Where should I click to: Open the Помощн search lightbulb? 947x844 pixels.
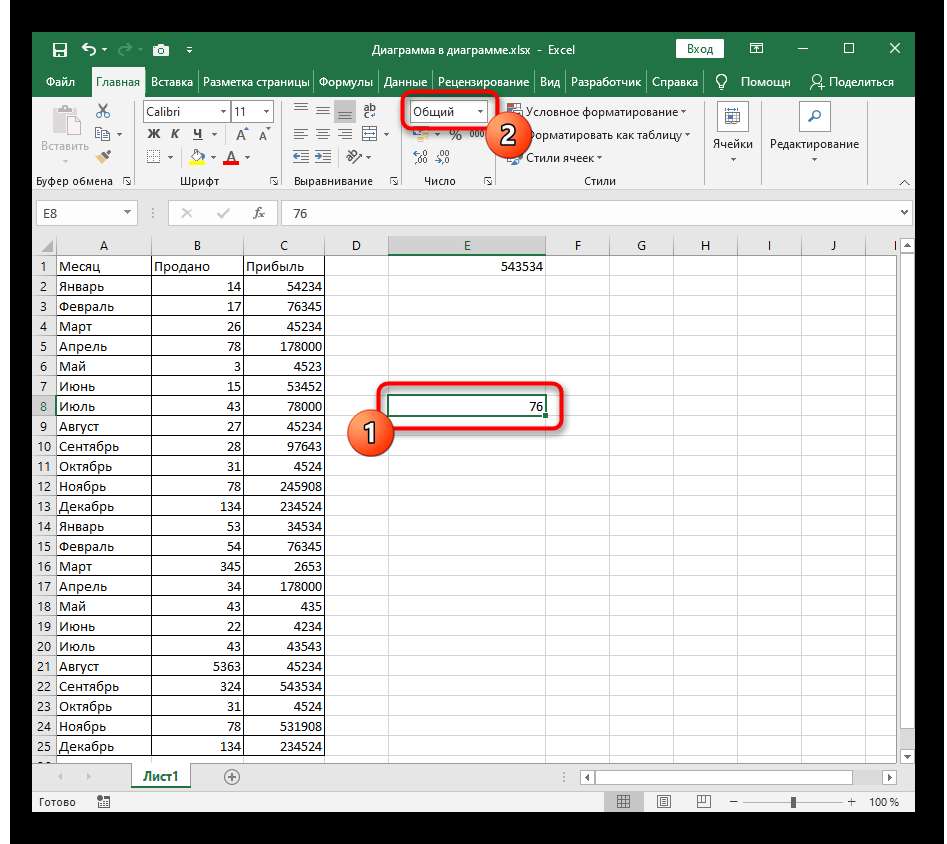[x=752, y=82]
